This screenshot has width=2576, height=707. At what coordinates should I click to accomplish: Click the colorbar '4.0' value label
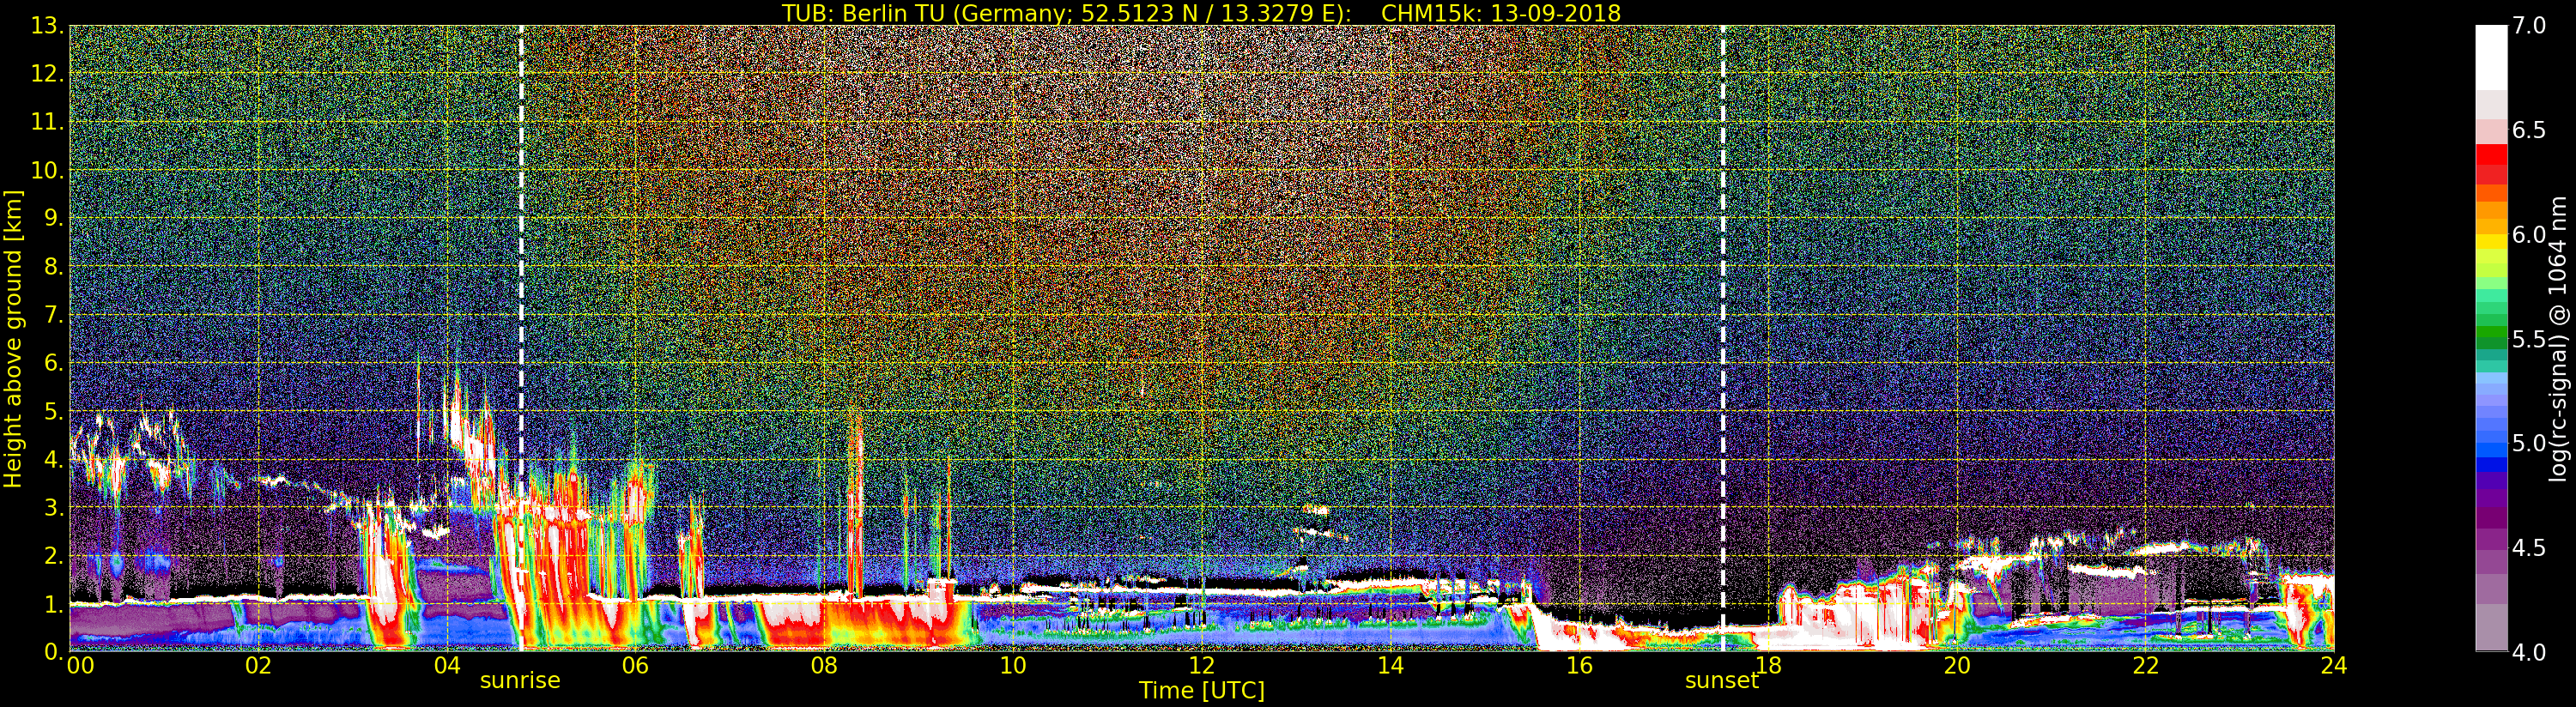2529,652
